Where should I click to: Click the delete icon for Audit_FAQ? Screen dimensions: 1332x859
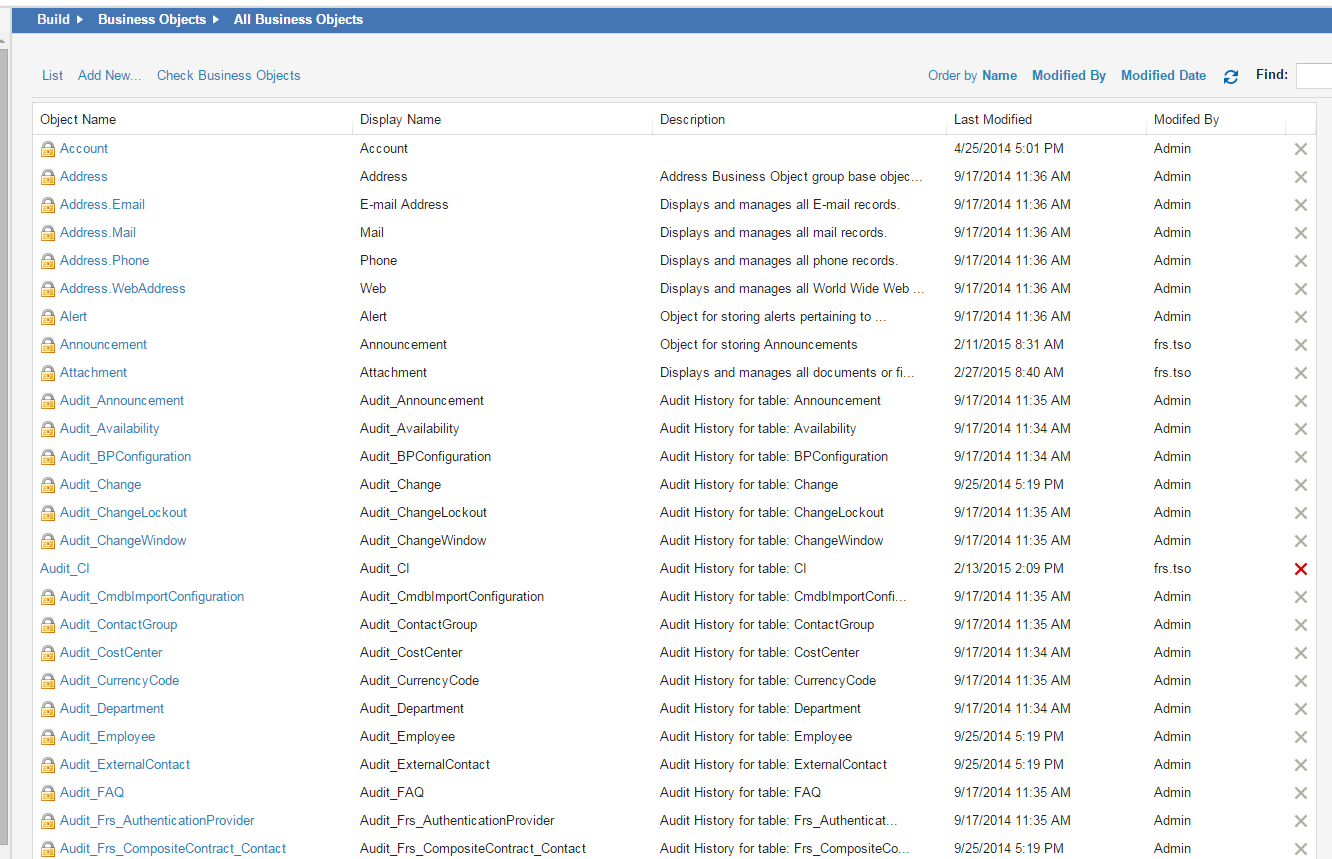pos(1301,792)
